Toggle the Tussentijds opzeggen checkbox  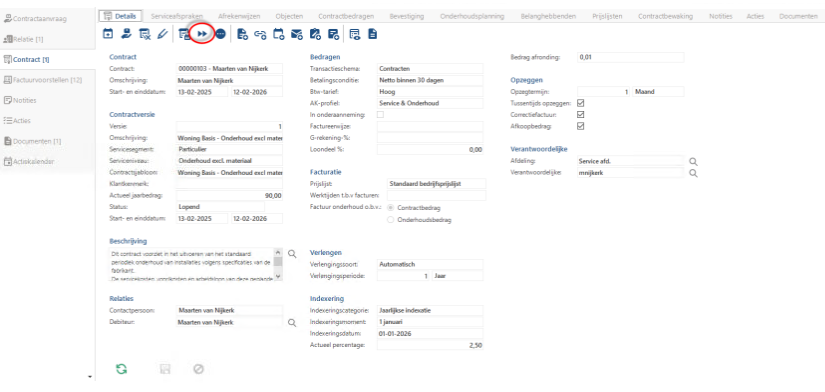coord(581,103)
